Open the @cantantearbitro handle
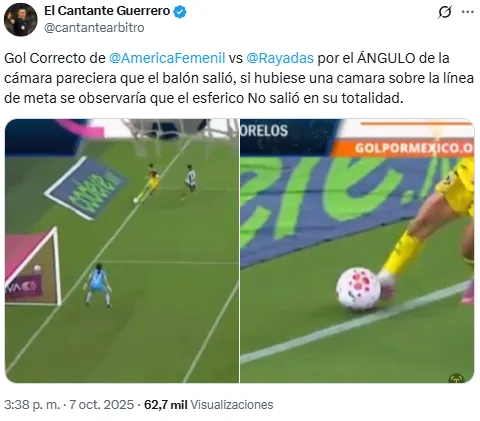Screen dimensions: 480x421 point(94,28)
